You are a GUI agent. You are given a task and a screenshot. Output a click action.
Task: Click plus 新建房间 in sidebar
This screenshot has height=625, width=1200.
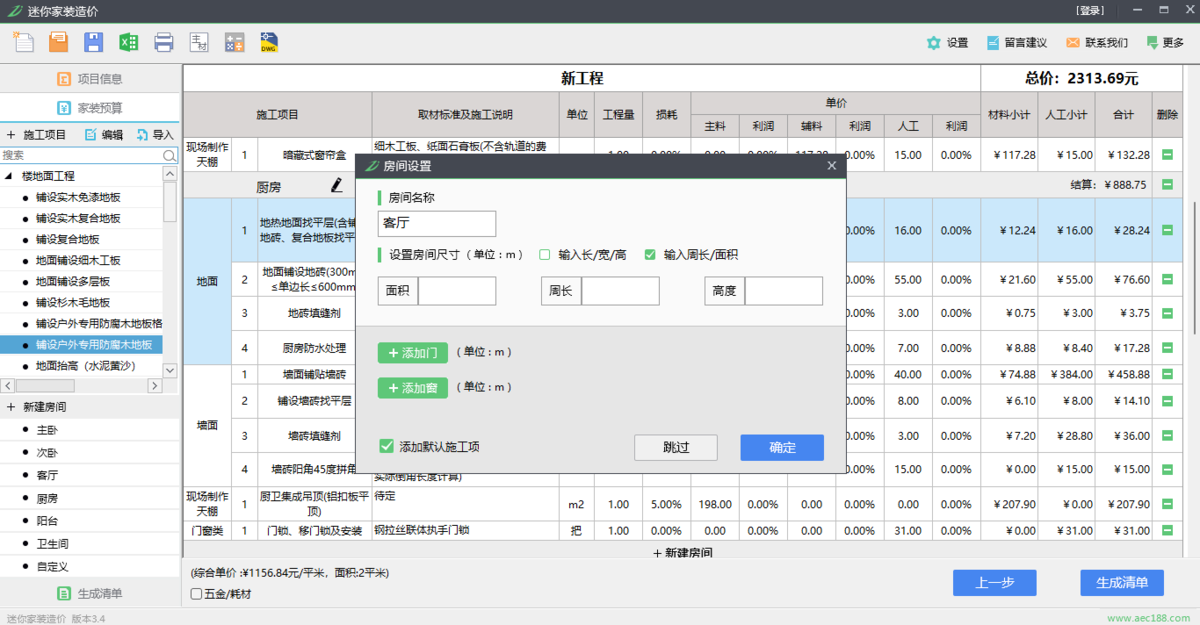36,407
